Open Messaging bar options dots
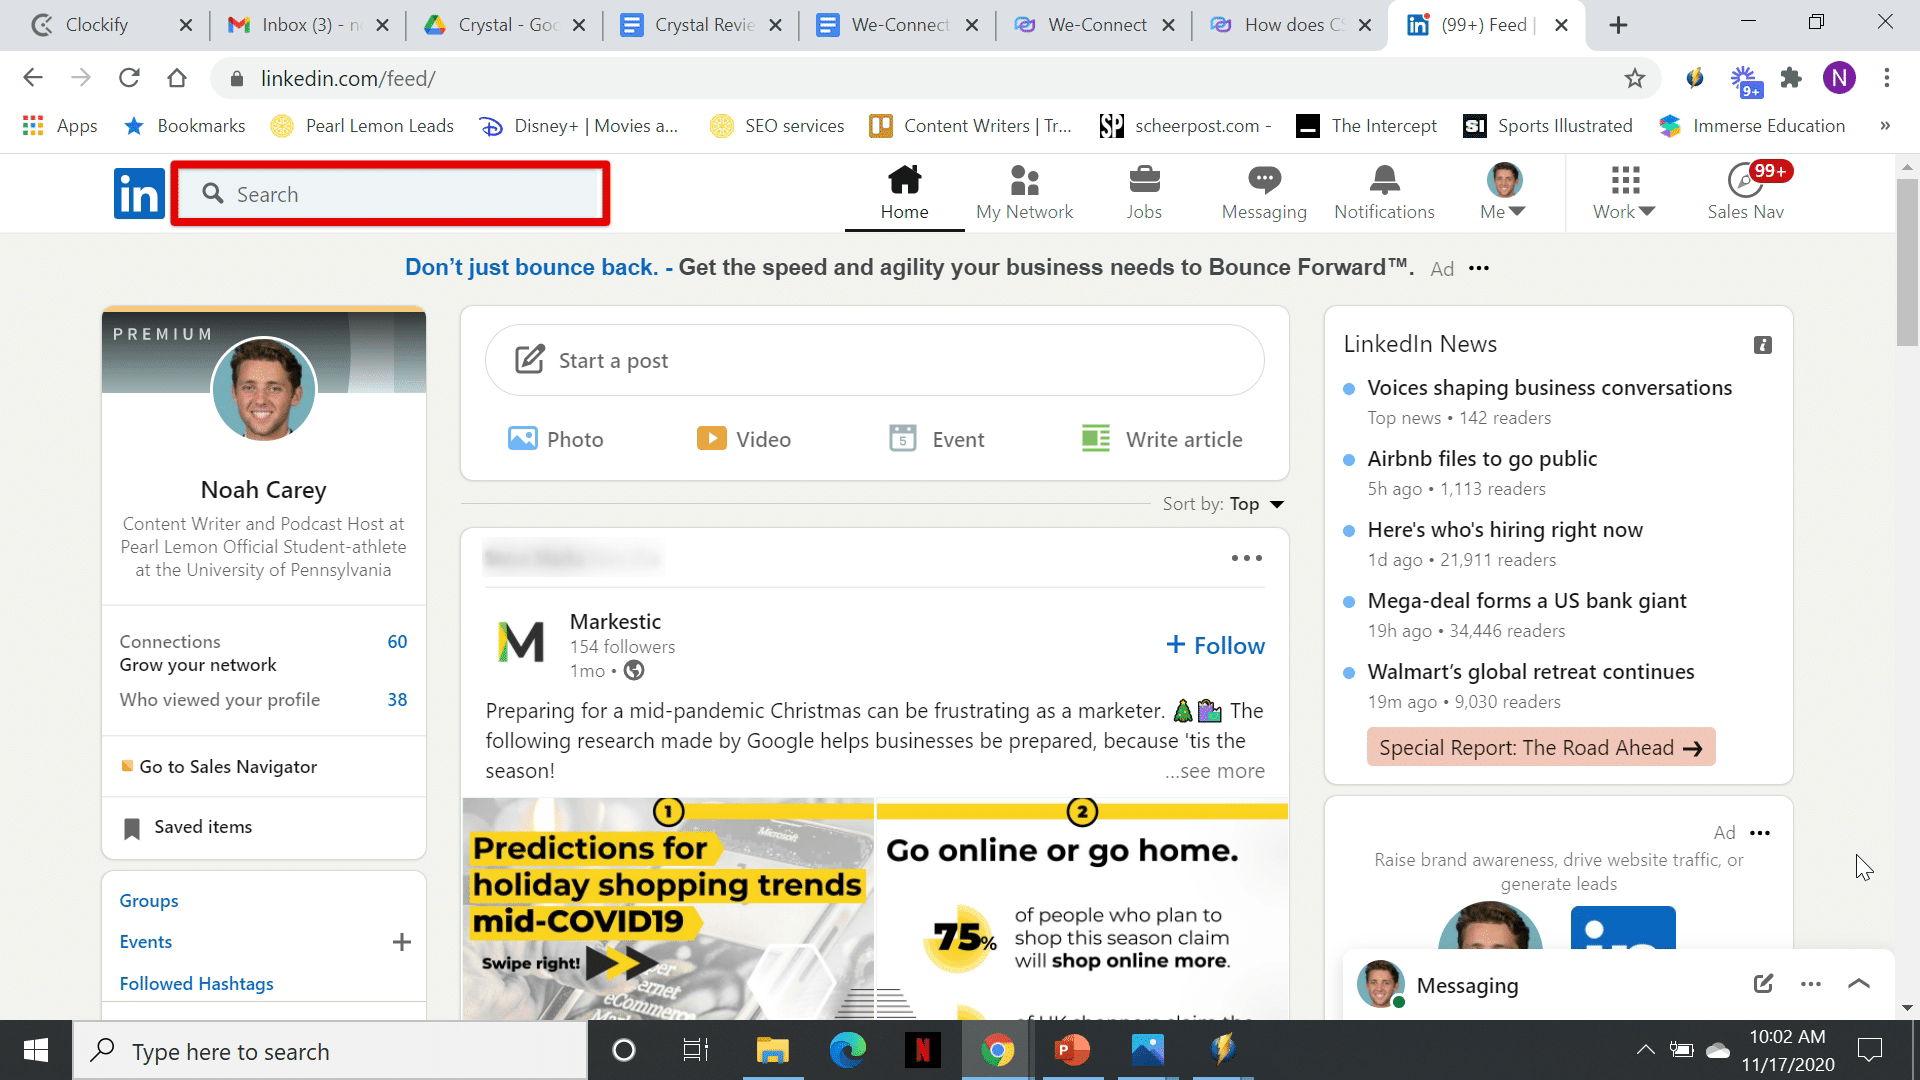 [x=1811, y=984]
